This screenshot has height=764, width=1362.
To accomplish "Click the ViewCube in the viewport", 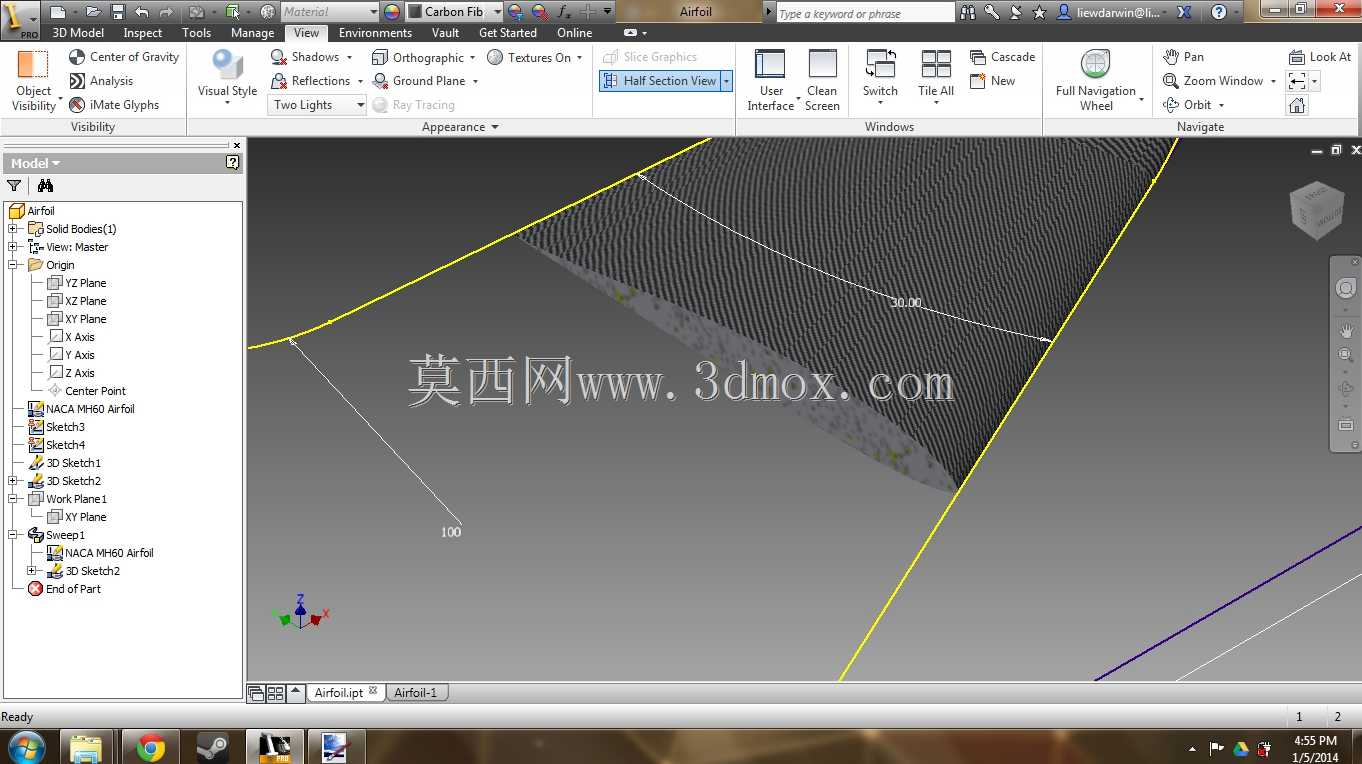I will [1316, 210].
